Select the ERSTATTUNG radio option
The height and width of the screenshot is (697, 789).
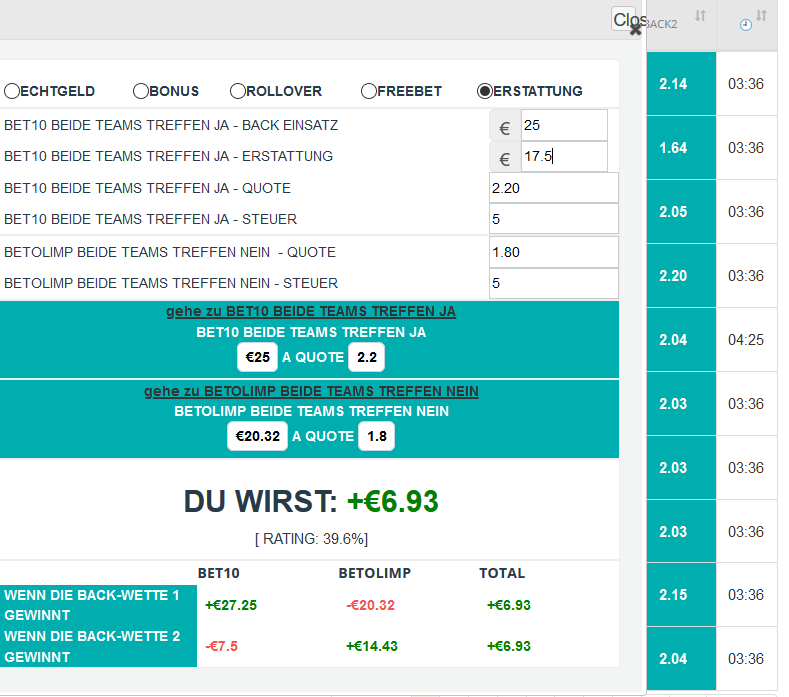coord(485,91)
